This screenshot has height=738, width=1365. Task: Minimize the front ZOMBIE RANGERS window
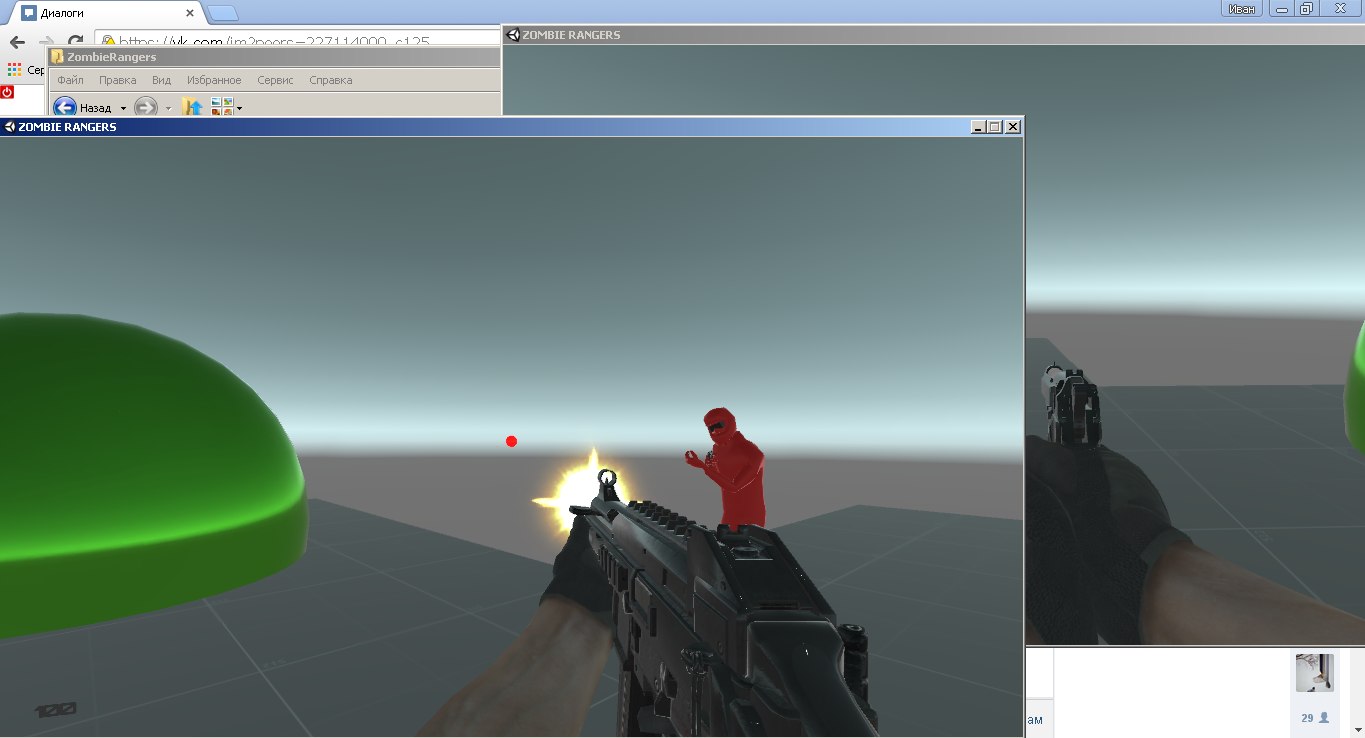point(977,127)
